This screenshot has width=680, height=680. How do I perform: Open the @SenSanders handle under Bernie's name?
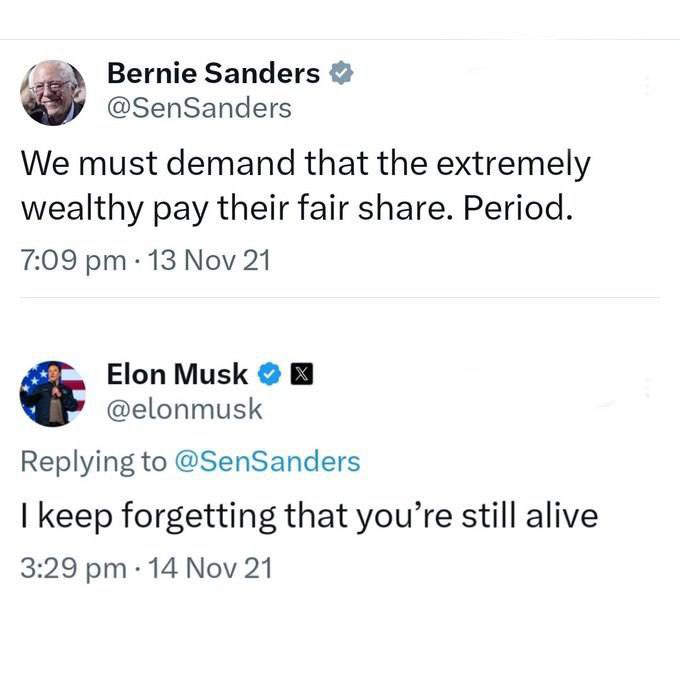[199, 108]
